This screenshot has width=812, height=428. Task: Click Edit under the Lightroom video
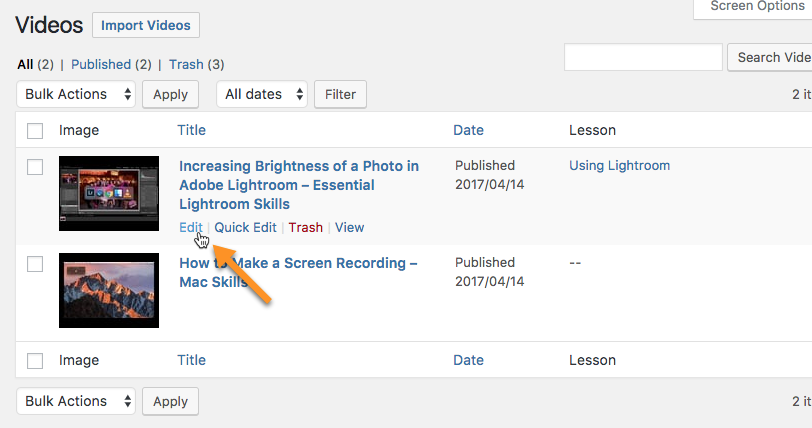[191, 227]
